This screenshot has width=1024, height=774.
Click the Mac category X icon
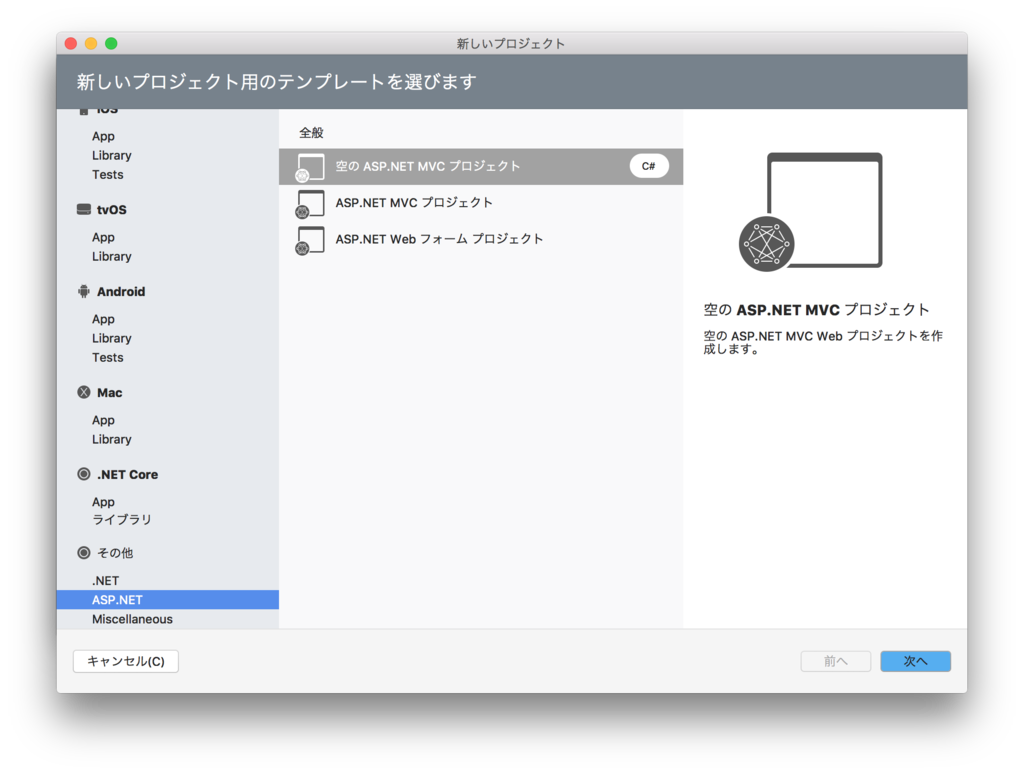[84, 393]
